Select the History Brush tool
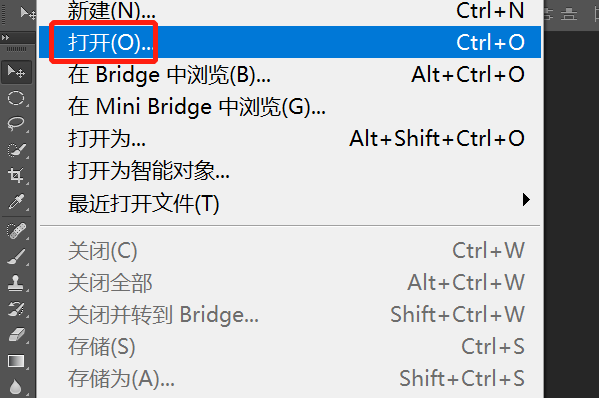This screenshot has height=398, width=599. [x=16, y=309]
